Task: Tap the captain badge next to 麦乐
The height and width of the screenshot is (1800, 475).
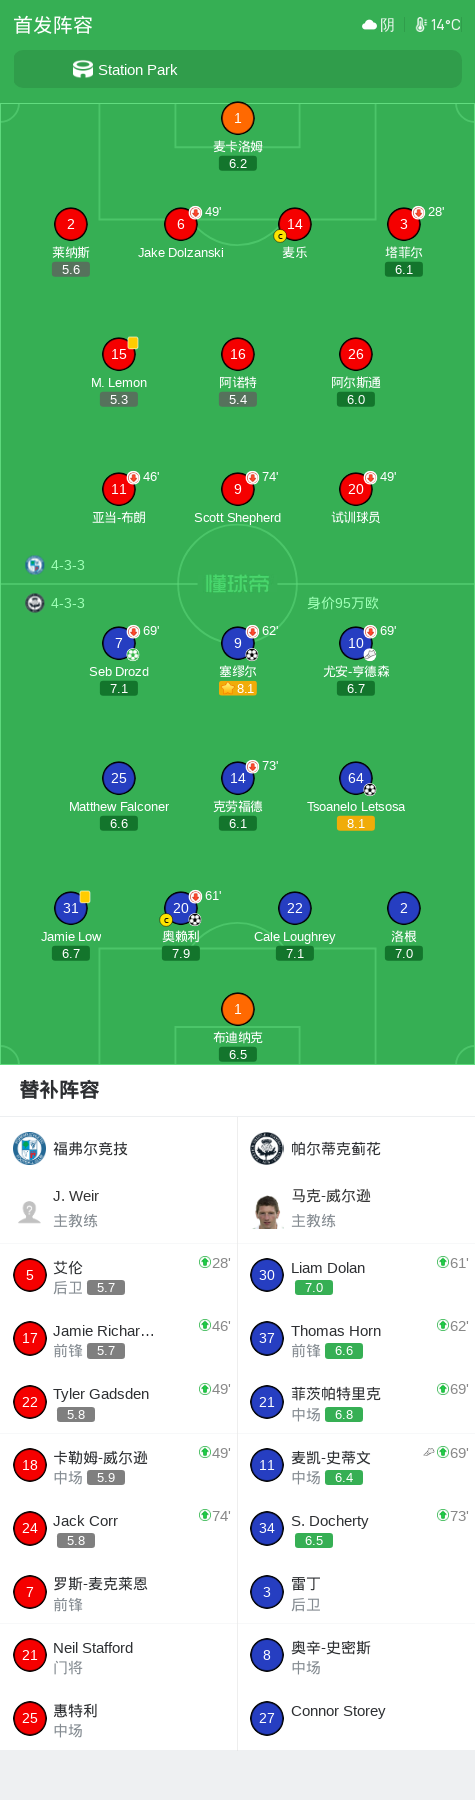Action: 280,236
